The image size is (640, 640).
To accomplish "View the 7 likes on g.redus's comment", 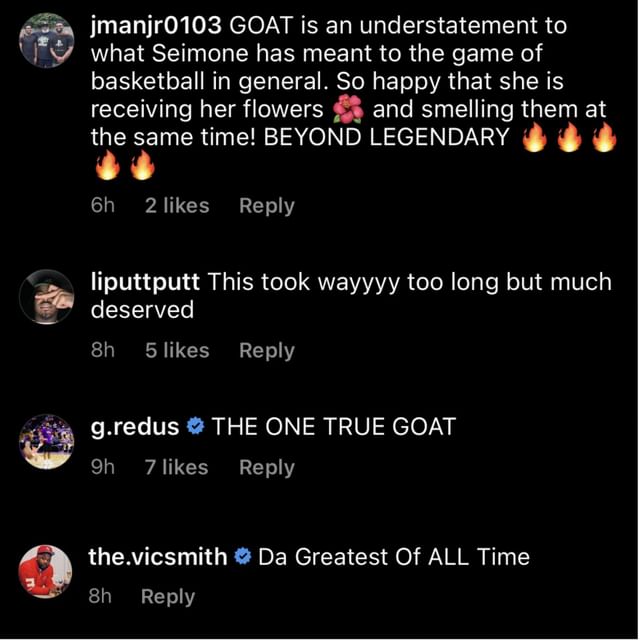I will 177,467.
